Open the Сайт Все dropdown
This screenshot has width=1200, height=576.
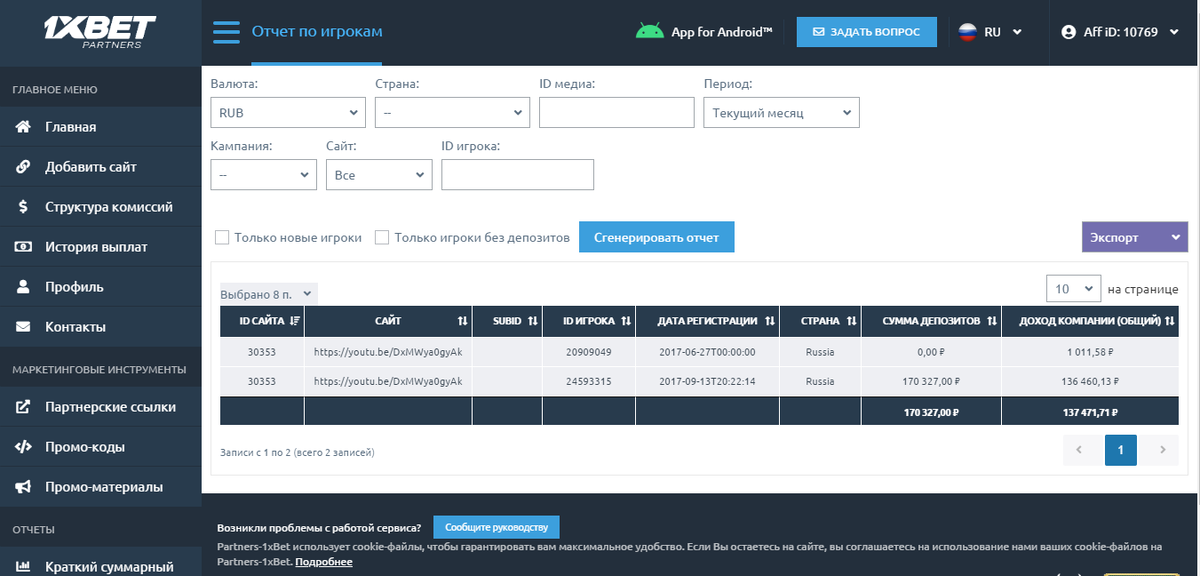[x=379, y=175]
